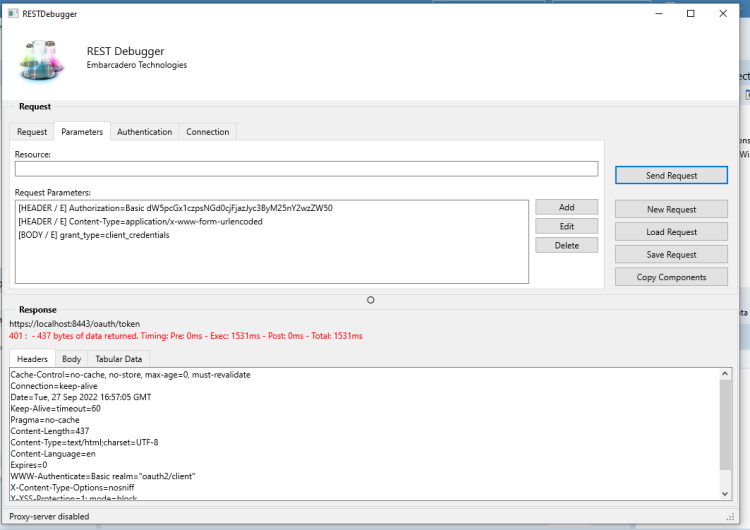Select the Pragma=no-cache line
Image resolution: width=750 pixels, height=530 pixels.
pyautogui.click(x=45, y=420)
